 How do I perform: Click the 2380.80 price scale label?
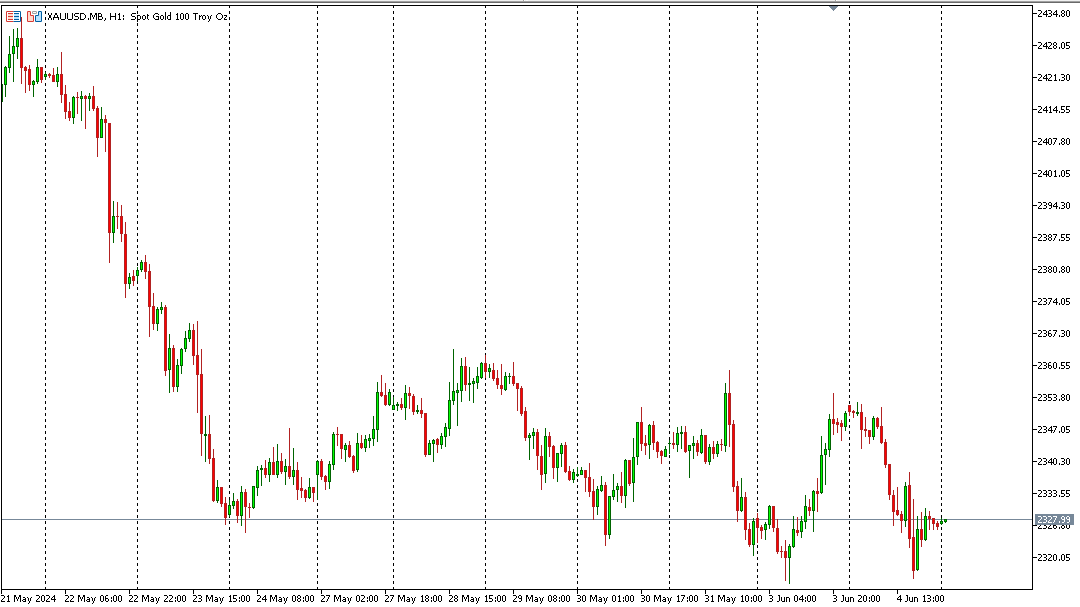tap(1054, 269)
